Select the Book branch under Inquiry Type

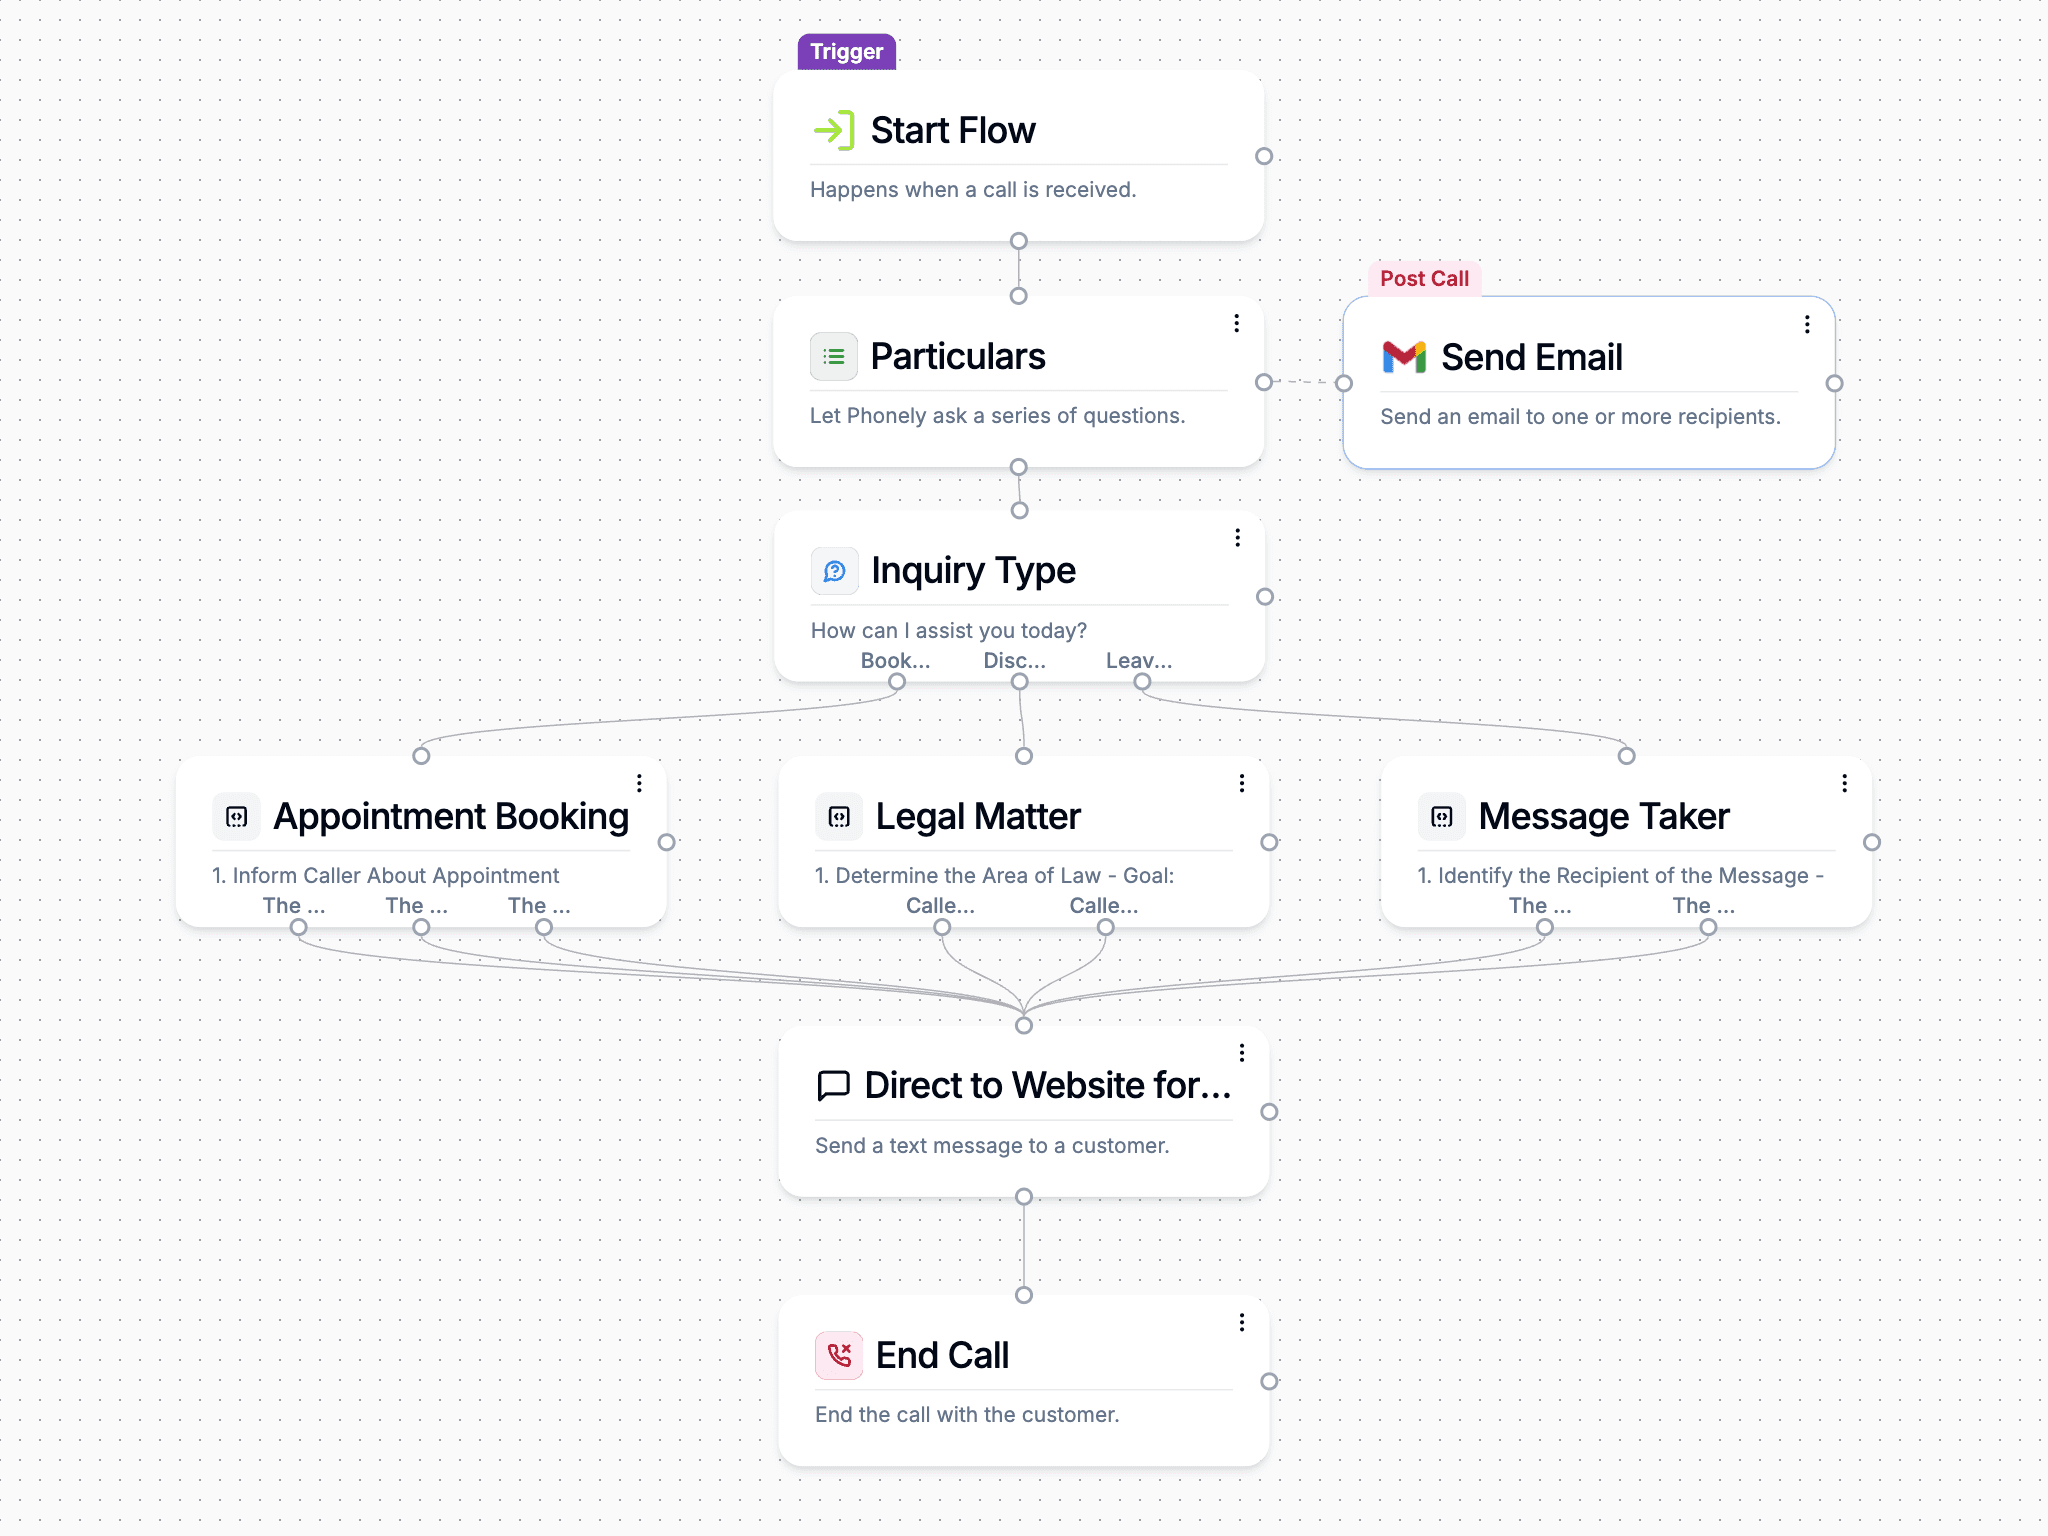895,660
